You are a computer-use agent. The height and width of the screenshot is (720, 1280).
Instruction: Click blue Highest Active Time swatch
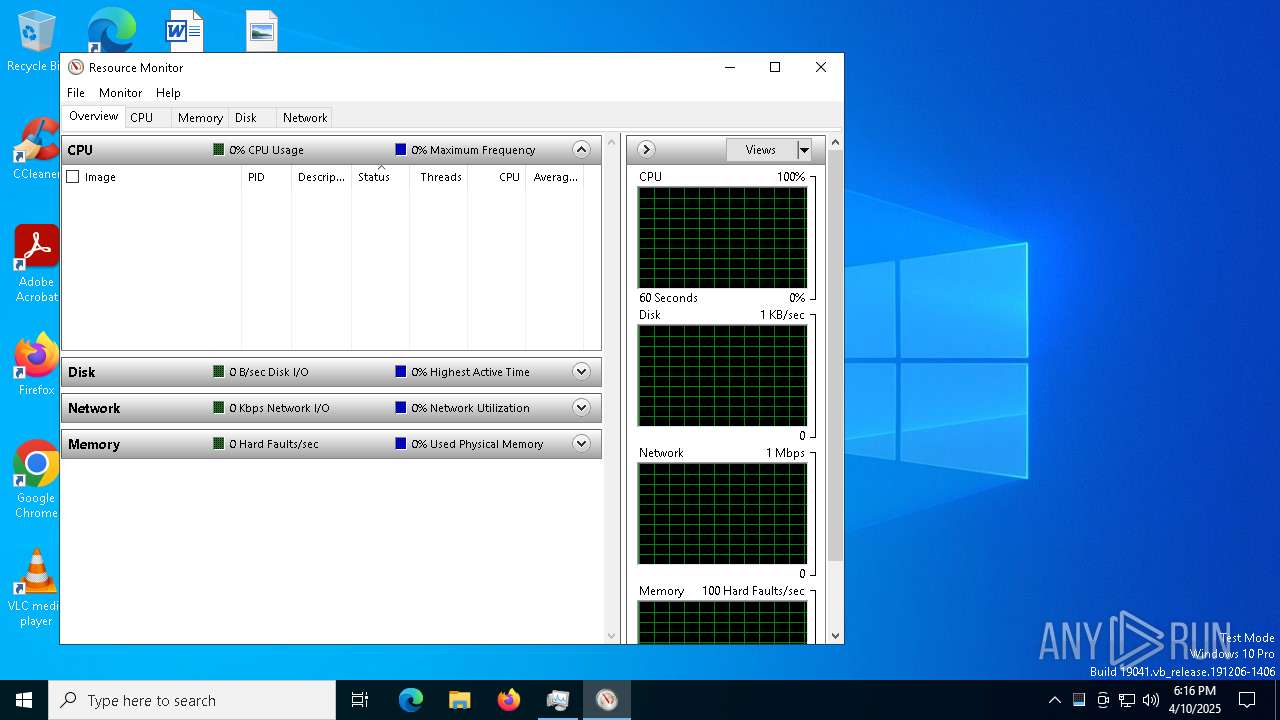click(x=401, y=372)
